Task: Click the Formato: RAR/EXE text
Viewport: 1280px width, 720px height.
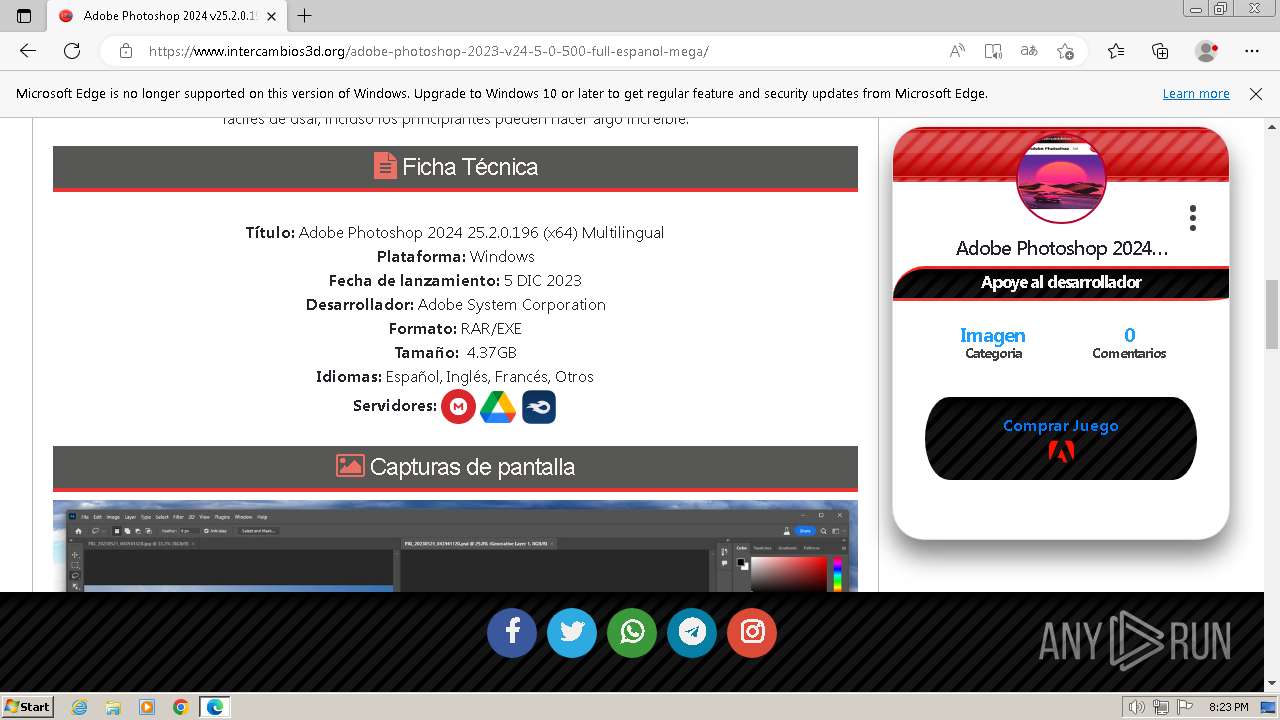Action: click(x=455, y=328)
